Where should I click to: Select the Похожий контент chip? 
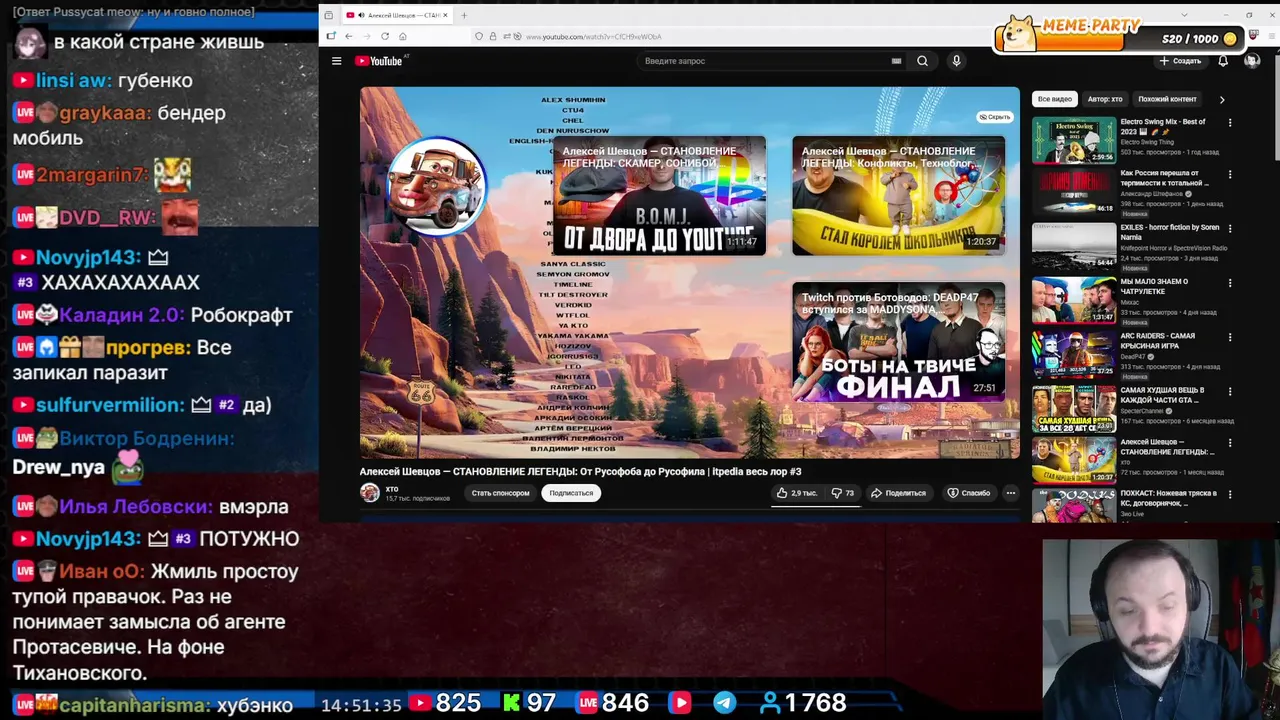pyautogui.click(x=1167, y=99)
